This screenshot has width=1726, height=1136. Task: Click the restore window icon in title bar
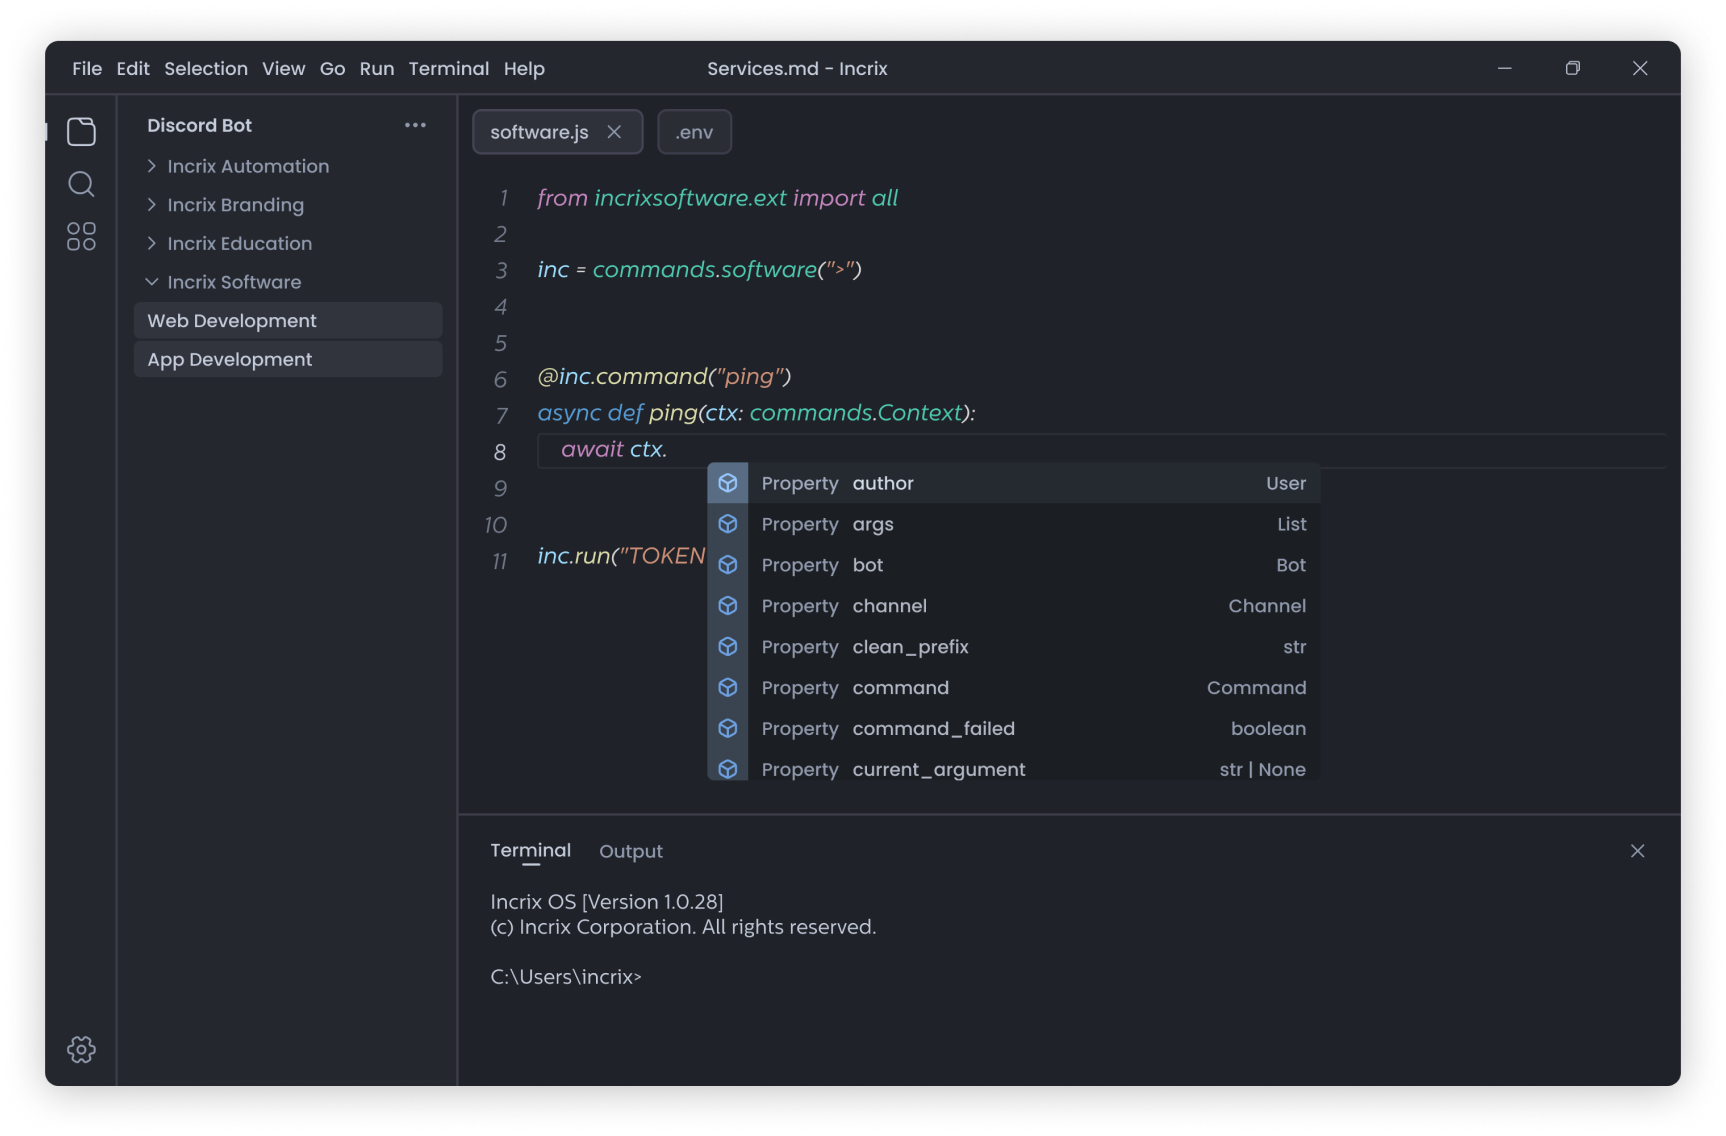1572,68
